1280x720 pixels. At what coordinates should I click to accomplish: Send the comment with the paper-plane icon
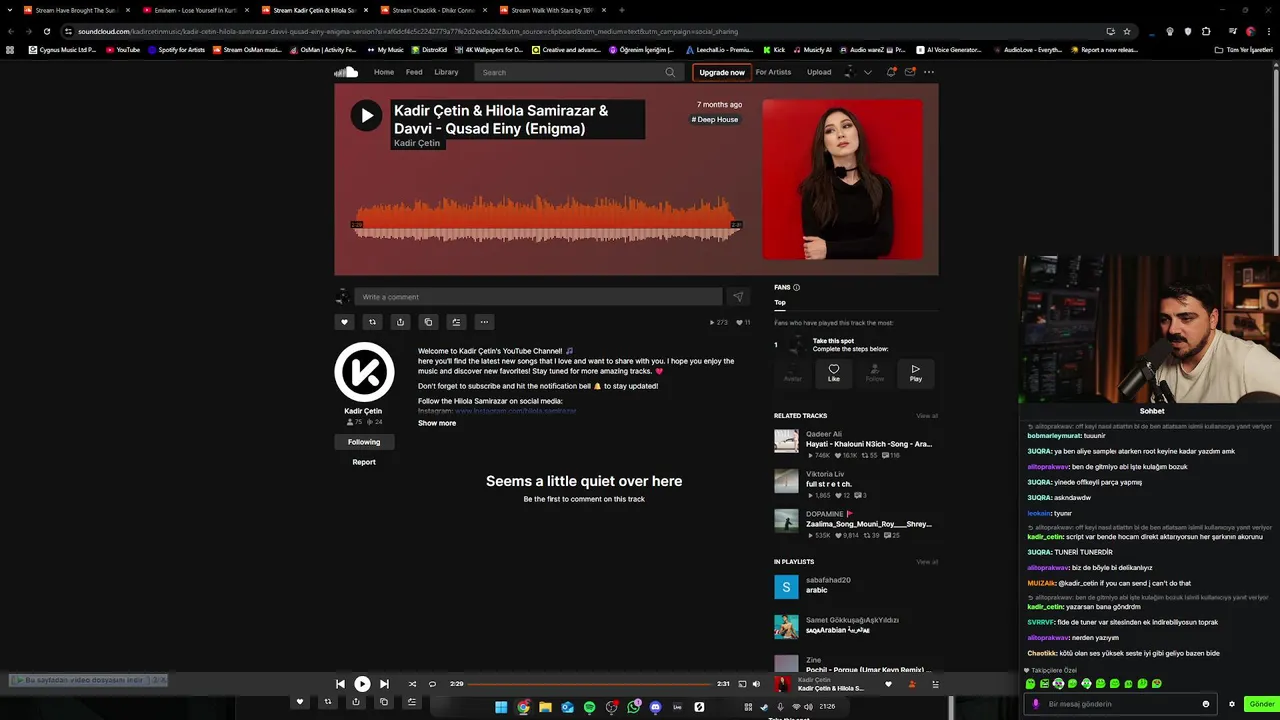tap(738, 297)
